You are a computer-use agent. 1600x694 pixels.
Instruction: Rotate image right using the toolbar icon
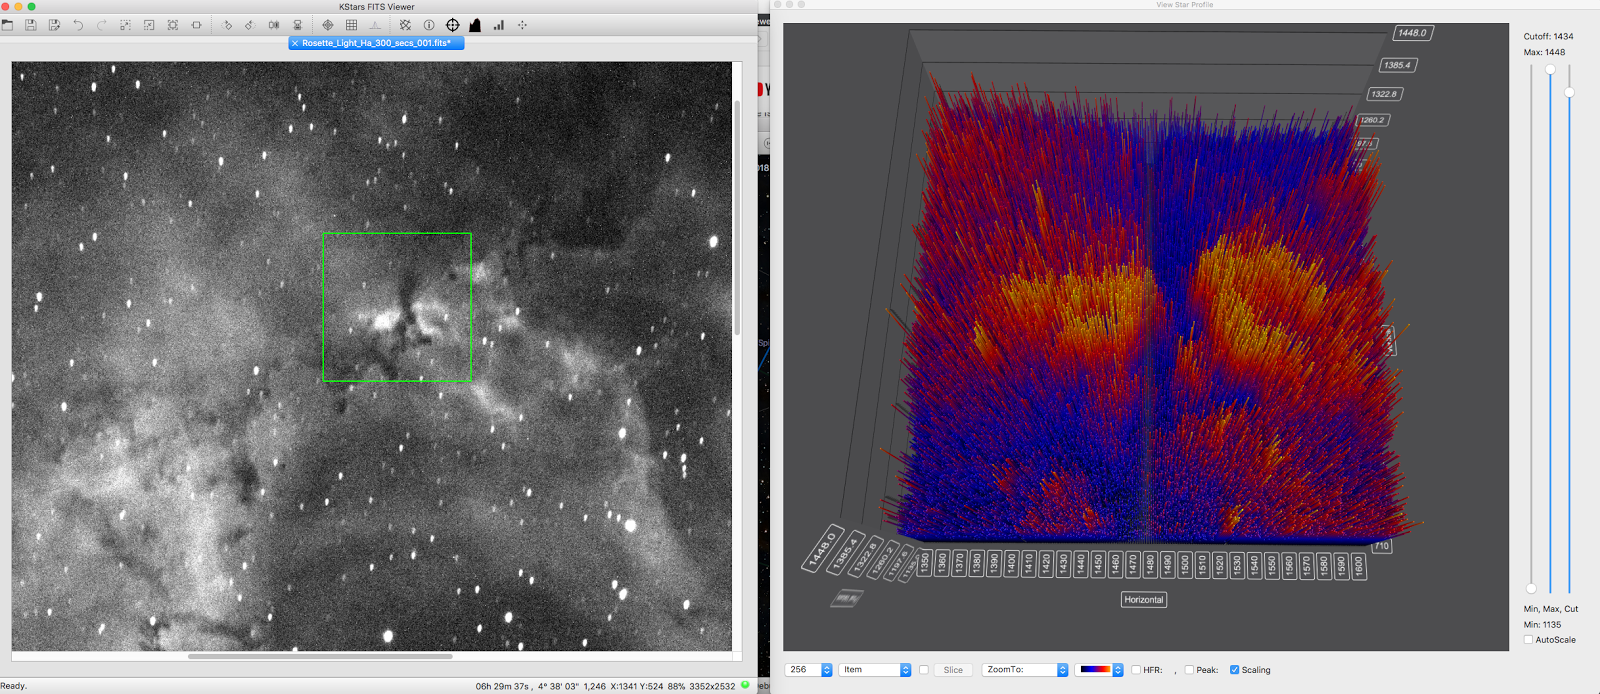pyautogui.click(x=227, y=25)
